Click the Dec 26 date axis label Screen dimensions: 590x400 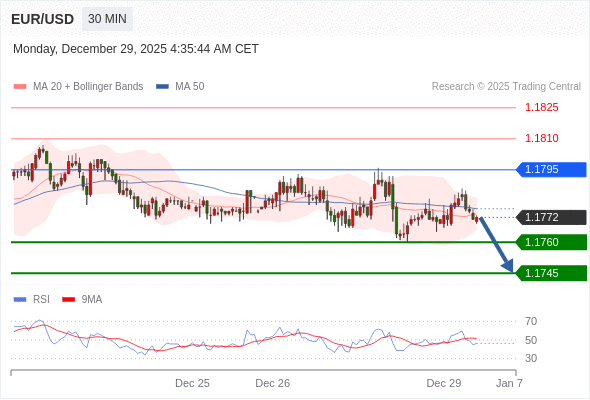point(272,383)
